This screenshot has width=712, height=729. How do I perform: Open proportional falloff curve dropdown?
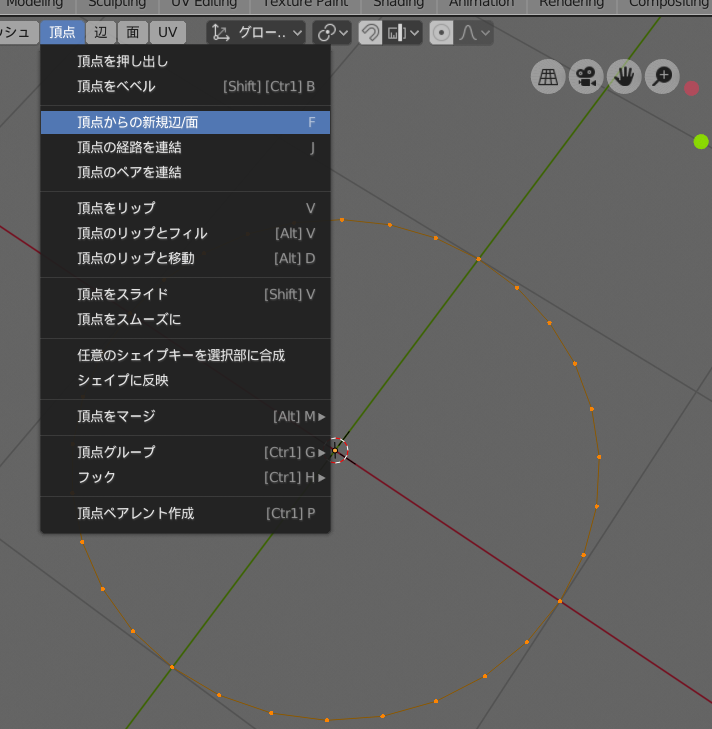point(474,33)
